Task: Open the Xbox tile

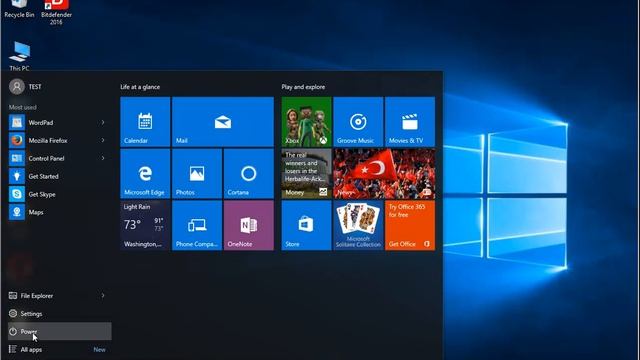Action: click(x=307, y=122)
